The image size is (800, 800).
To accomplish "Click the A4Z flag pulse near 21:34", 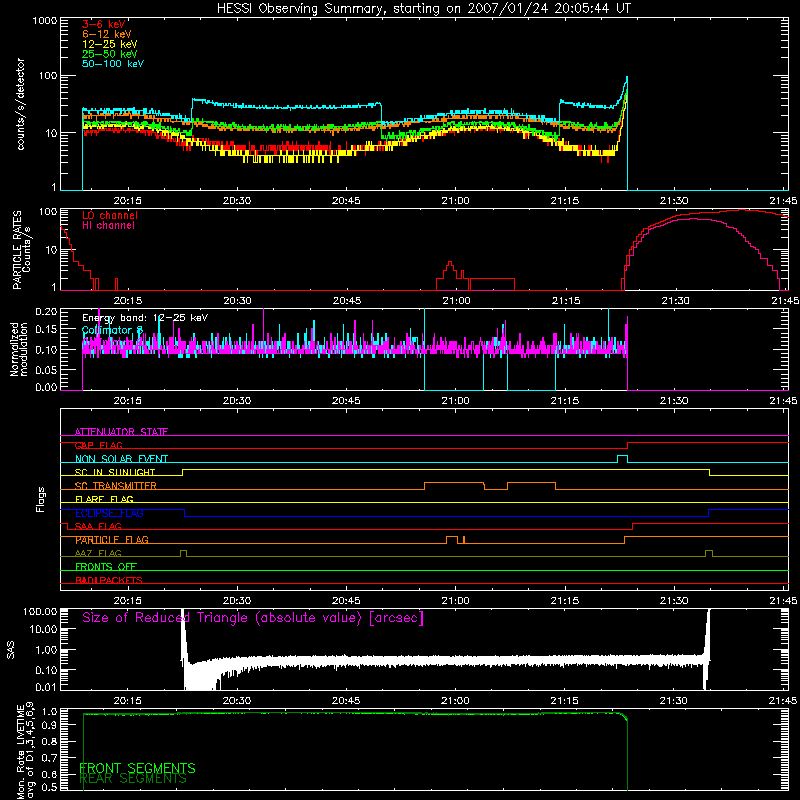I will point(709,553).
